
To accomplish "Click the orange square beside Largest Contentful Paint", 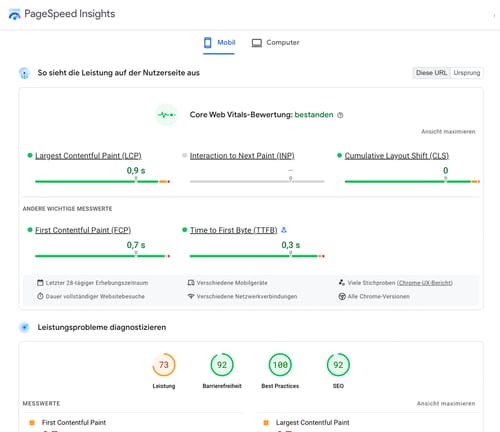I will [x=266, y=423].
